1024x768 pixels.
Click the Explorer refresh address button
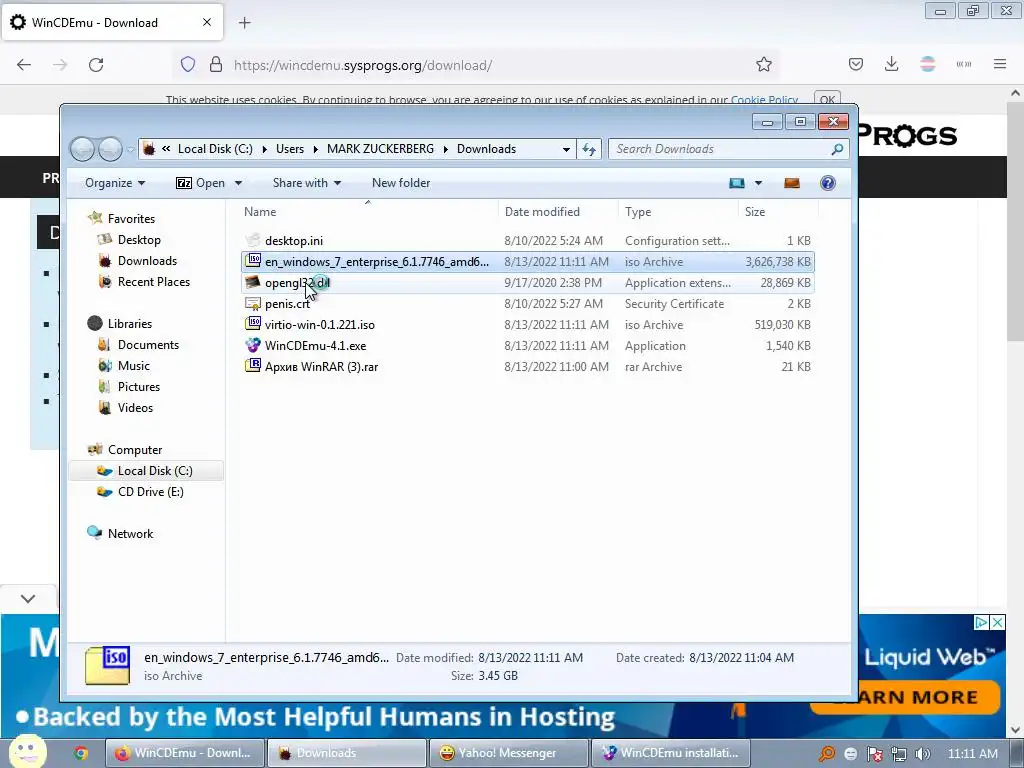(589, 149)
